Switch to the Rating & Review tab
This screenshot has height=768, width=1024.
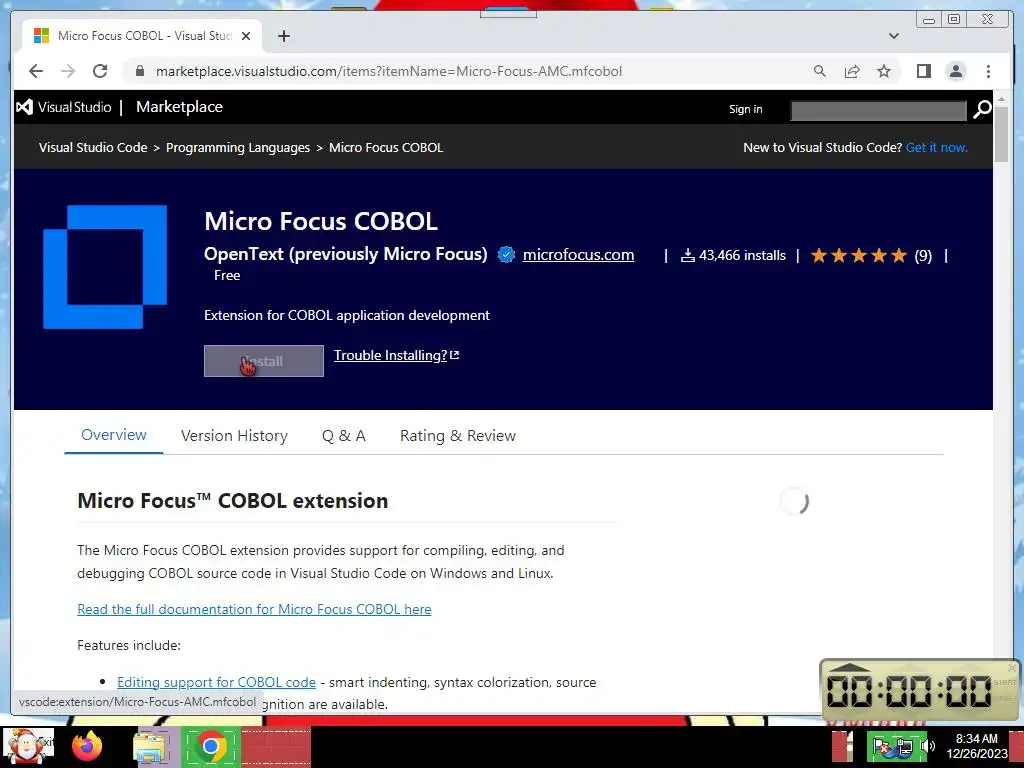pos(458,436)
